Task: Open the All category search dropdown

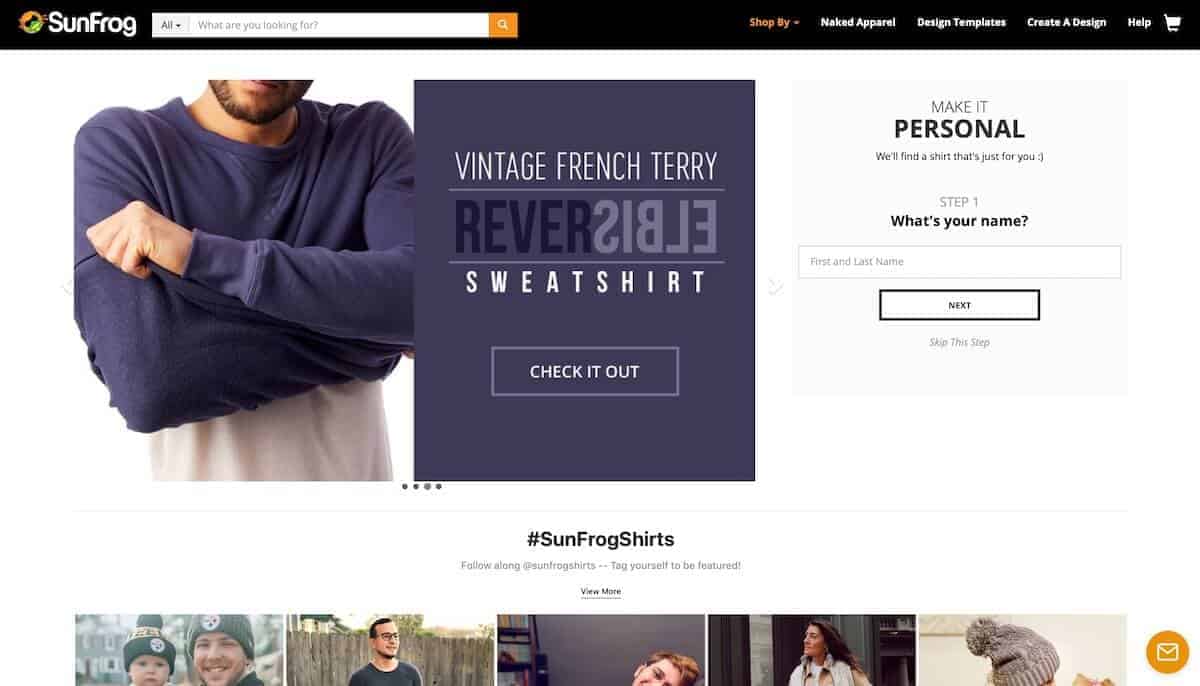Action: (171, 25)
